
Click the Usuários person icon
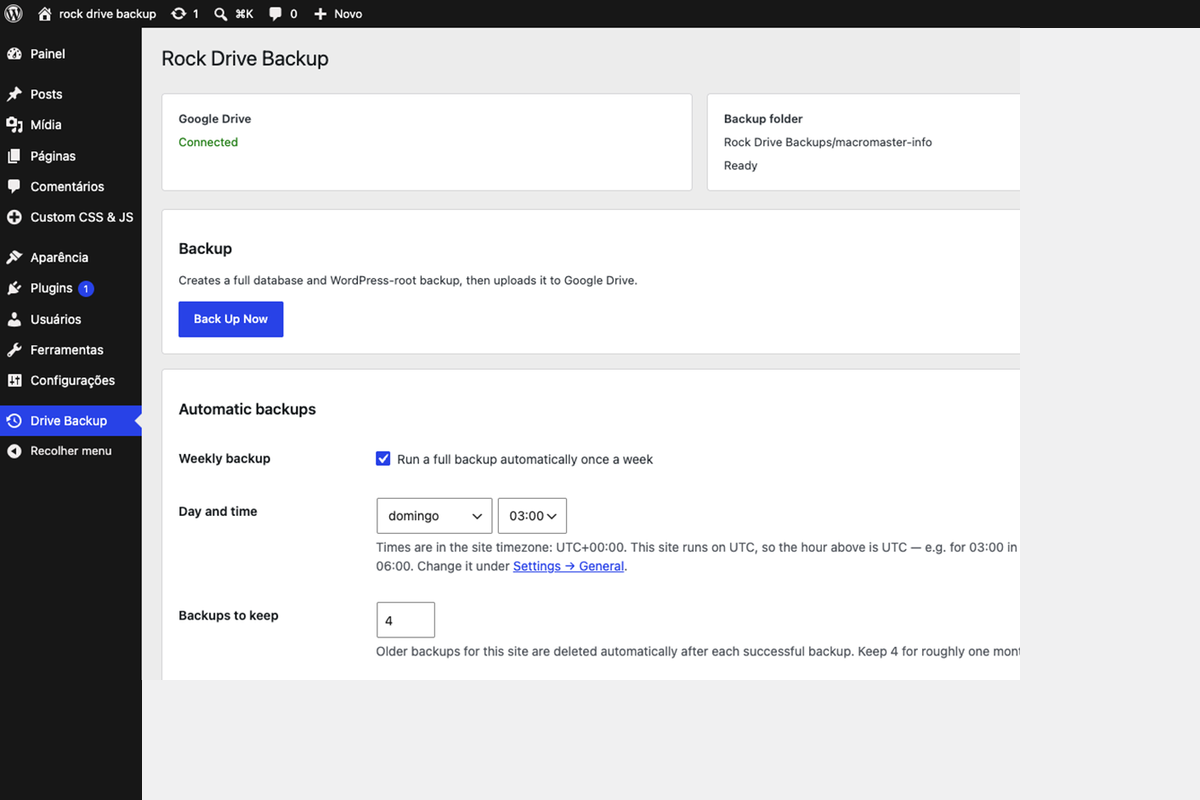point(14,319)
